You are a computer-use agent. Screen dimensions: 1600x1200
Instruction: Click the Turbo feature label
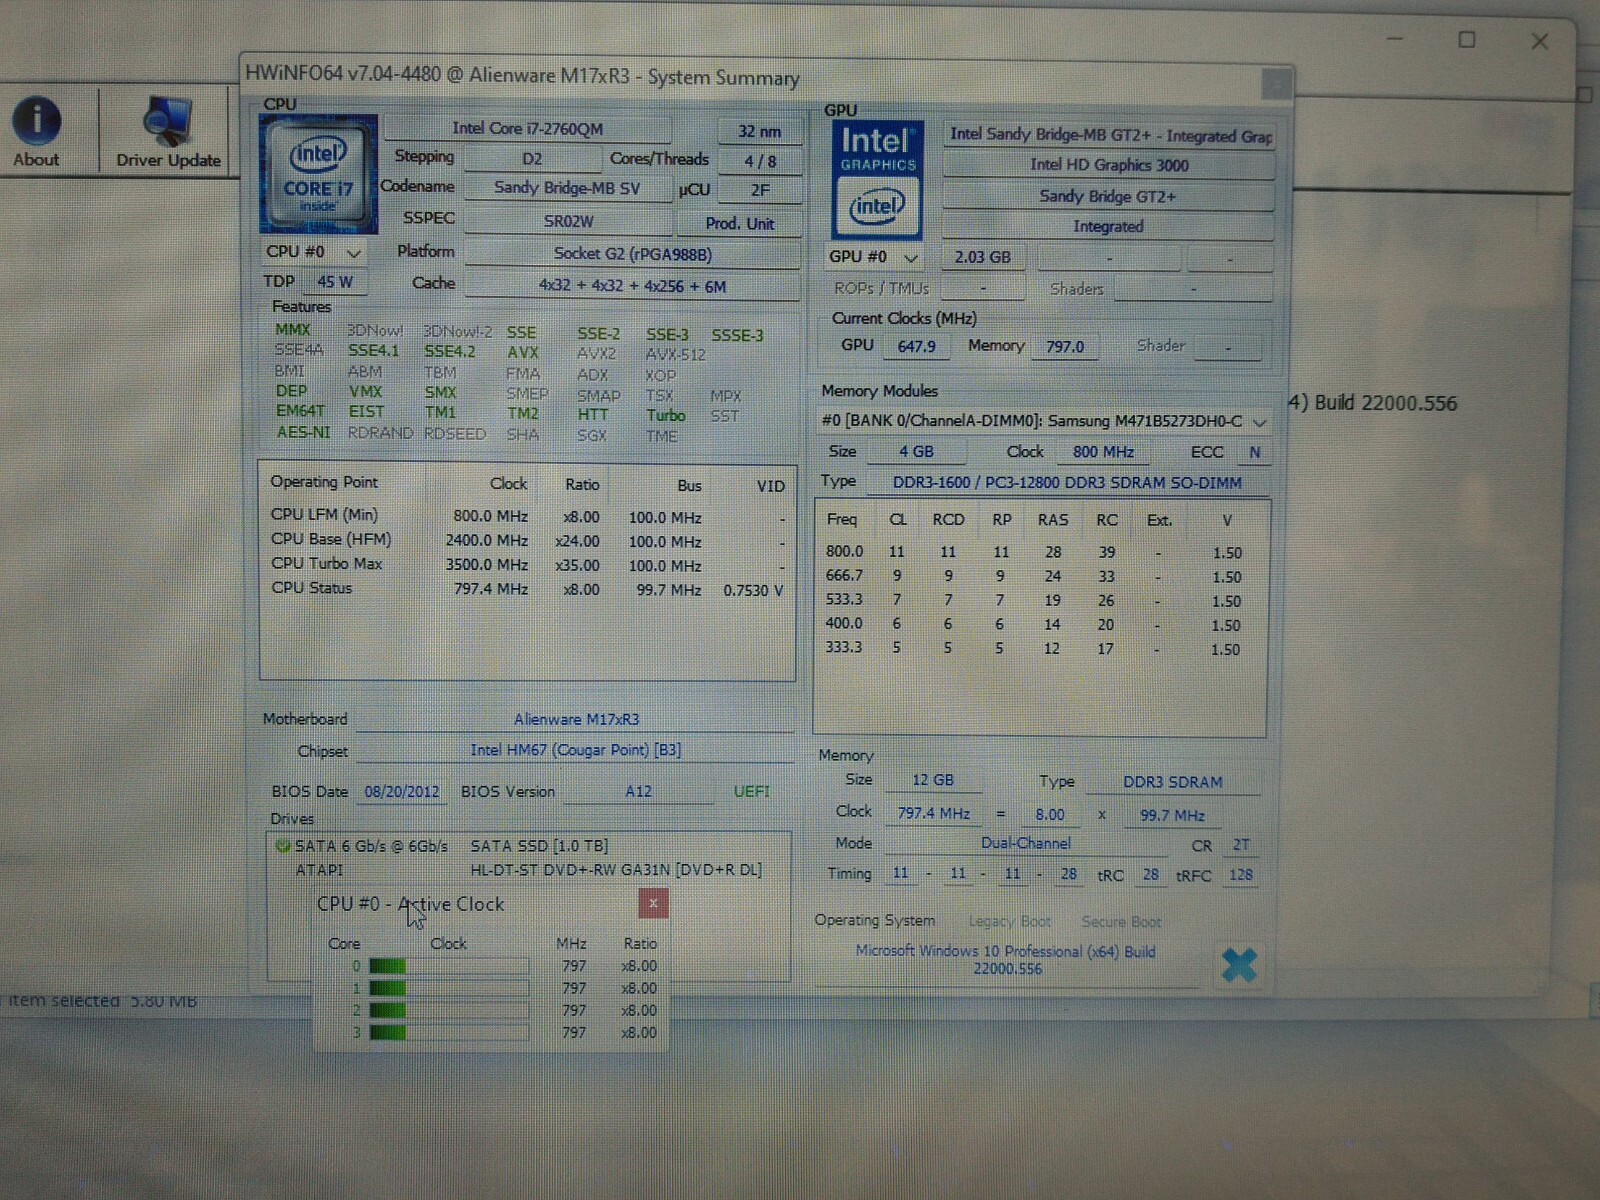tap(666, 415)
